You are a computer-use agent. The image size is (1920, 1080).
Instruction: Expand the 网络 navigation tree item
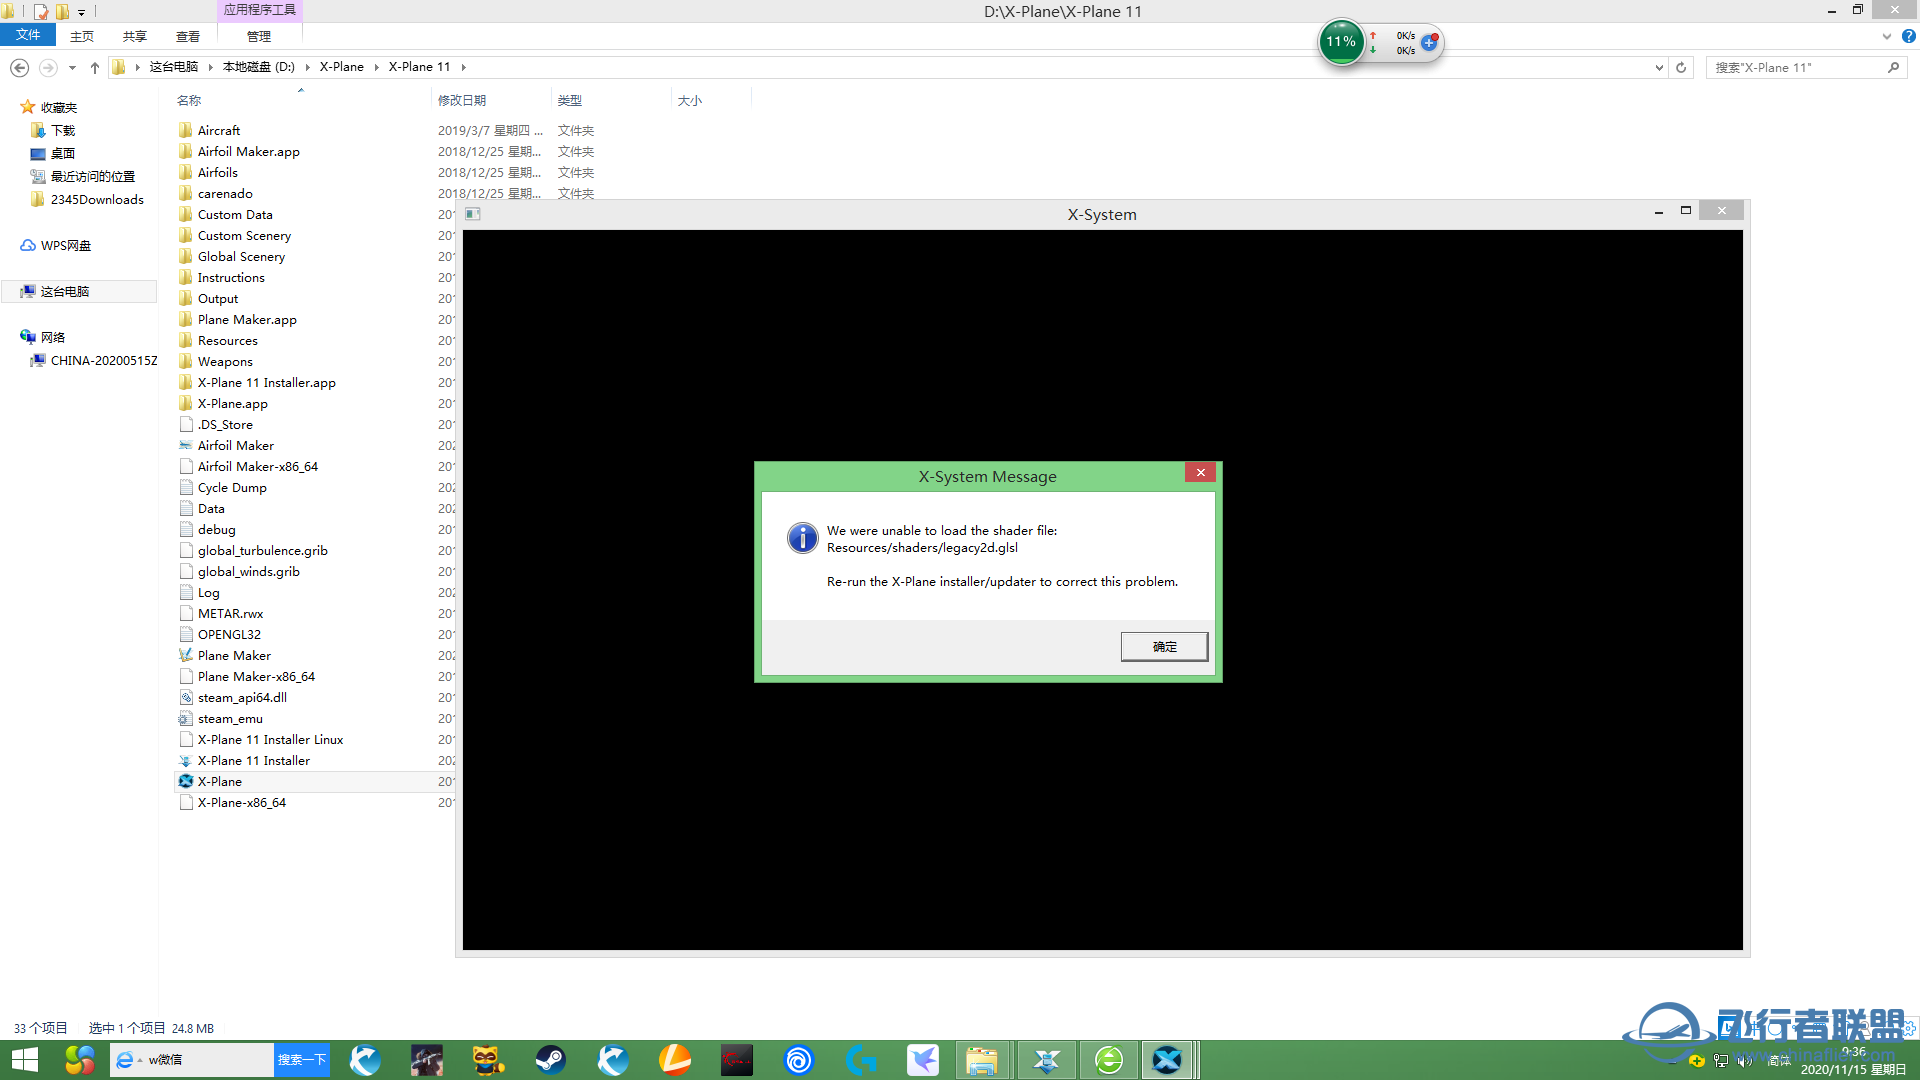pyautogui.click(x=11, y=336)
